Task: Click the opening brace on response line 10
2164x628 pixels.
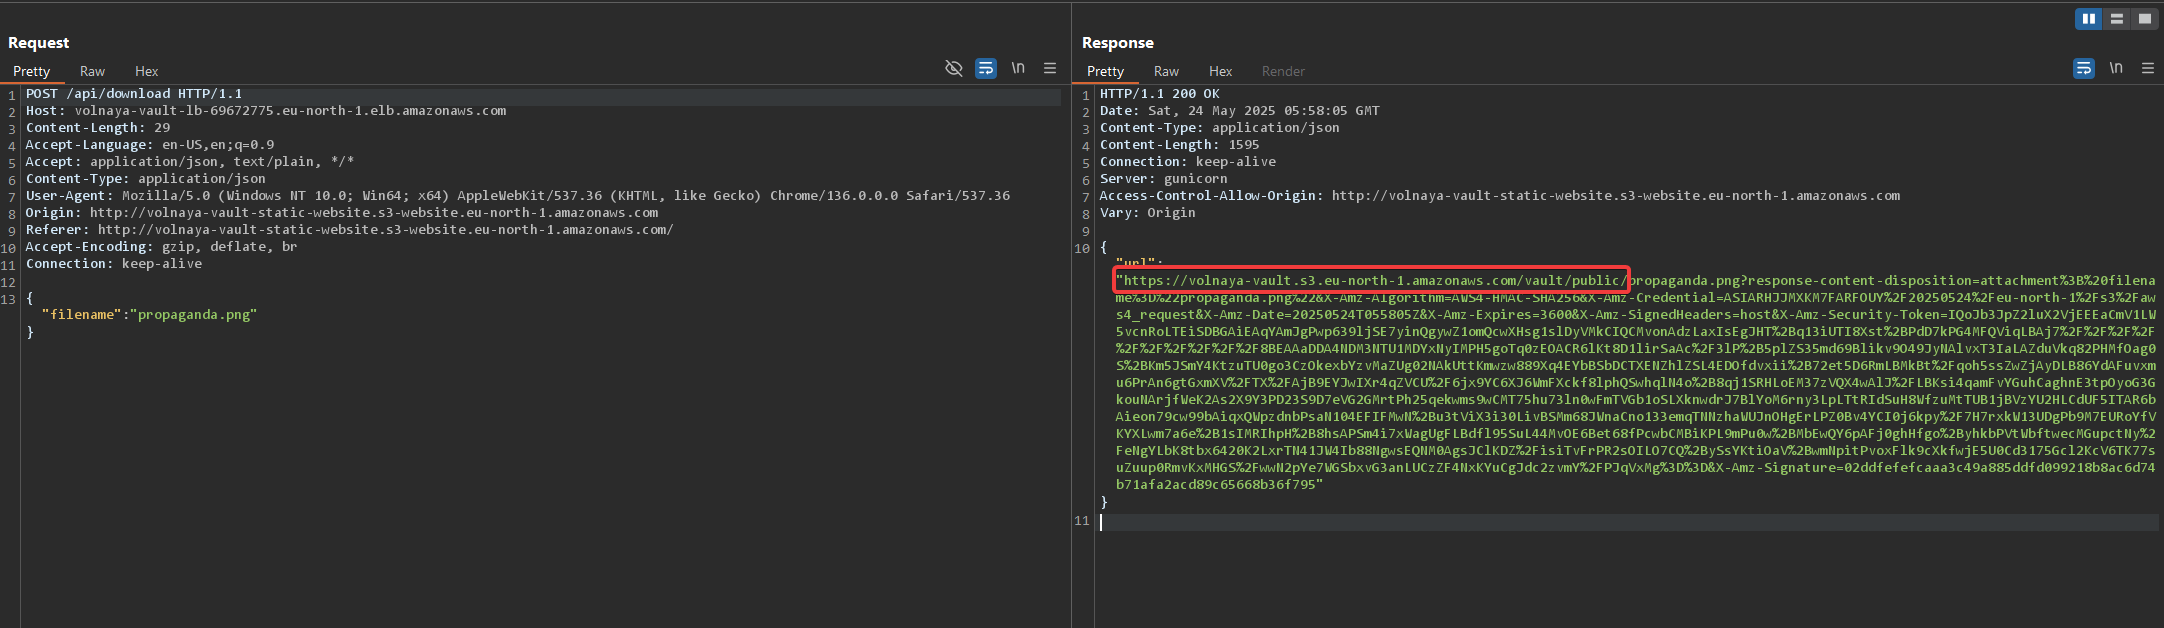Action: [x=1104, y=247]
